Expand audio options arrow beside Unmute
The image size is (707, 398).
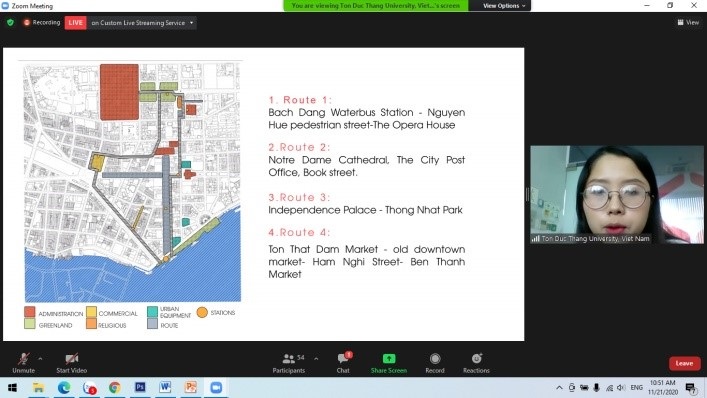point(40,359)
